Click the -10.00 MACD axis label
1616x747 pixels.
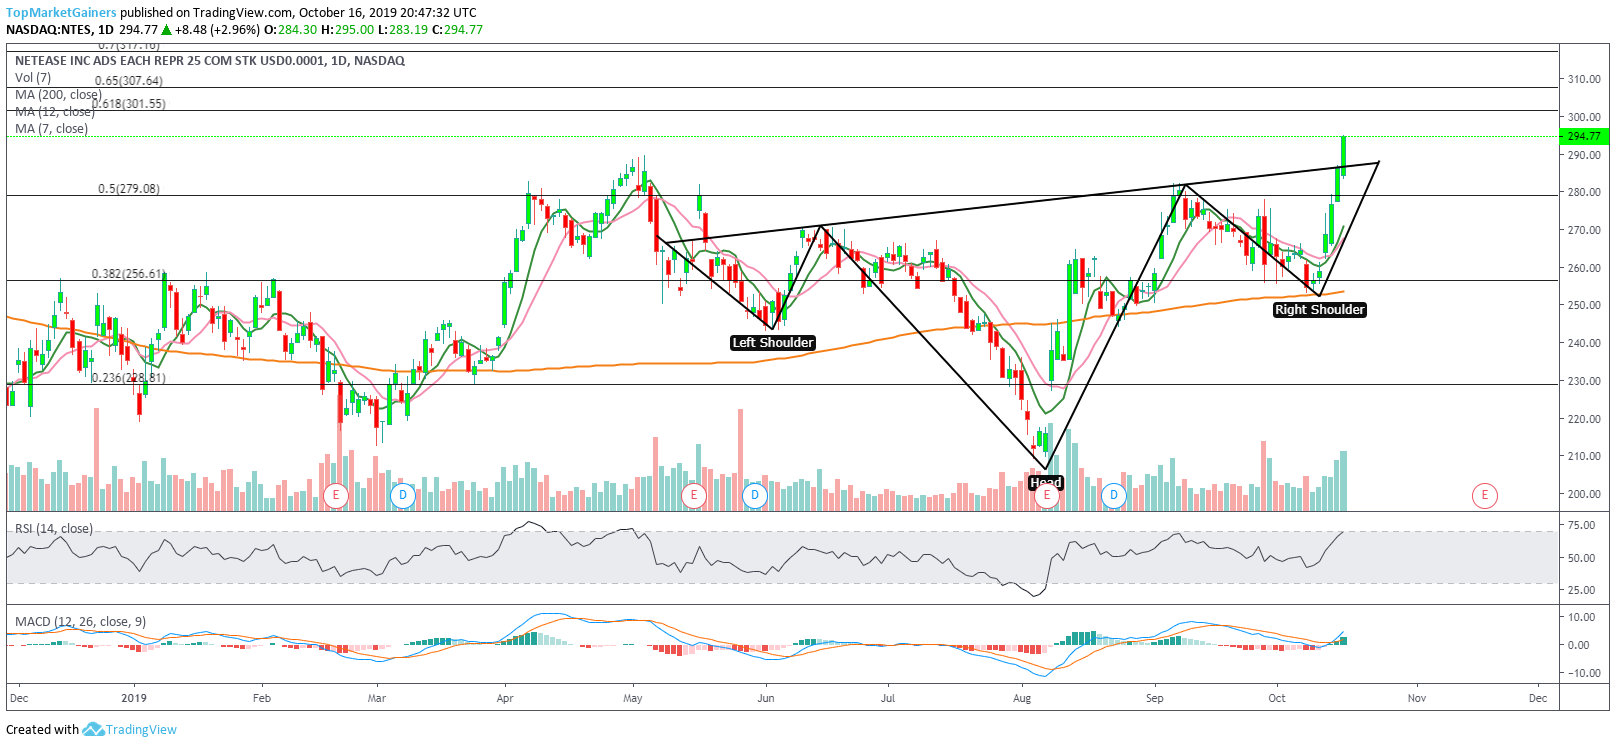pyautogui.click(x=1584, y=673)
